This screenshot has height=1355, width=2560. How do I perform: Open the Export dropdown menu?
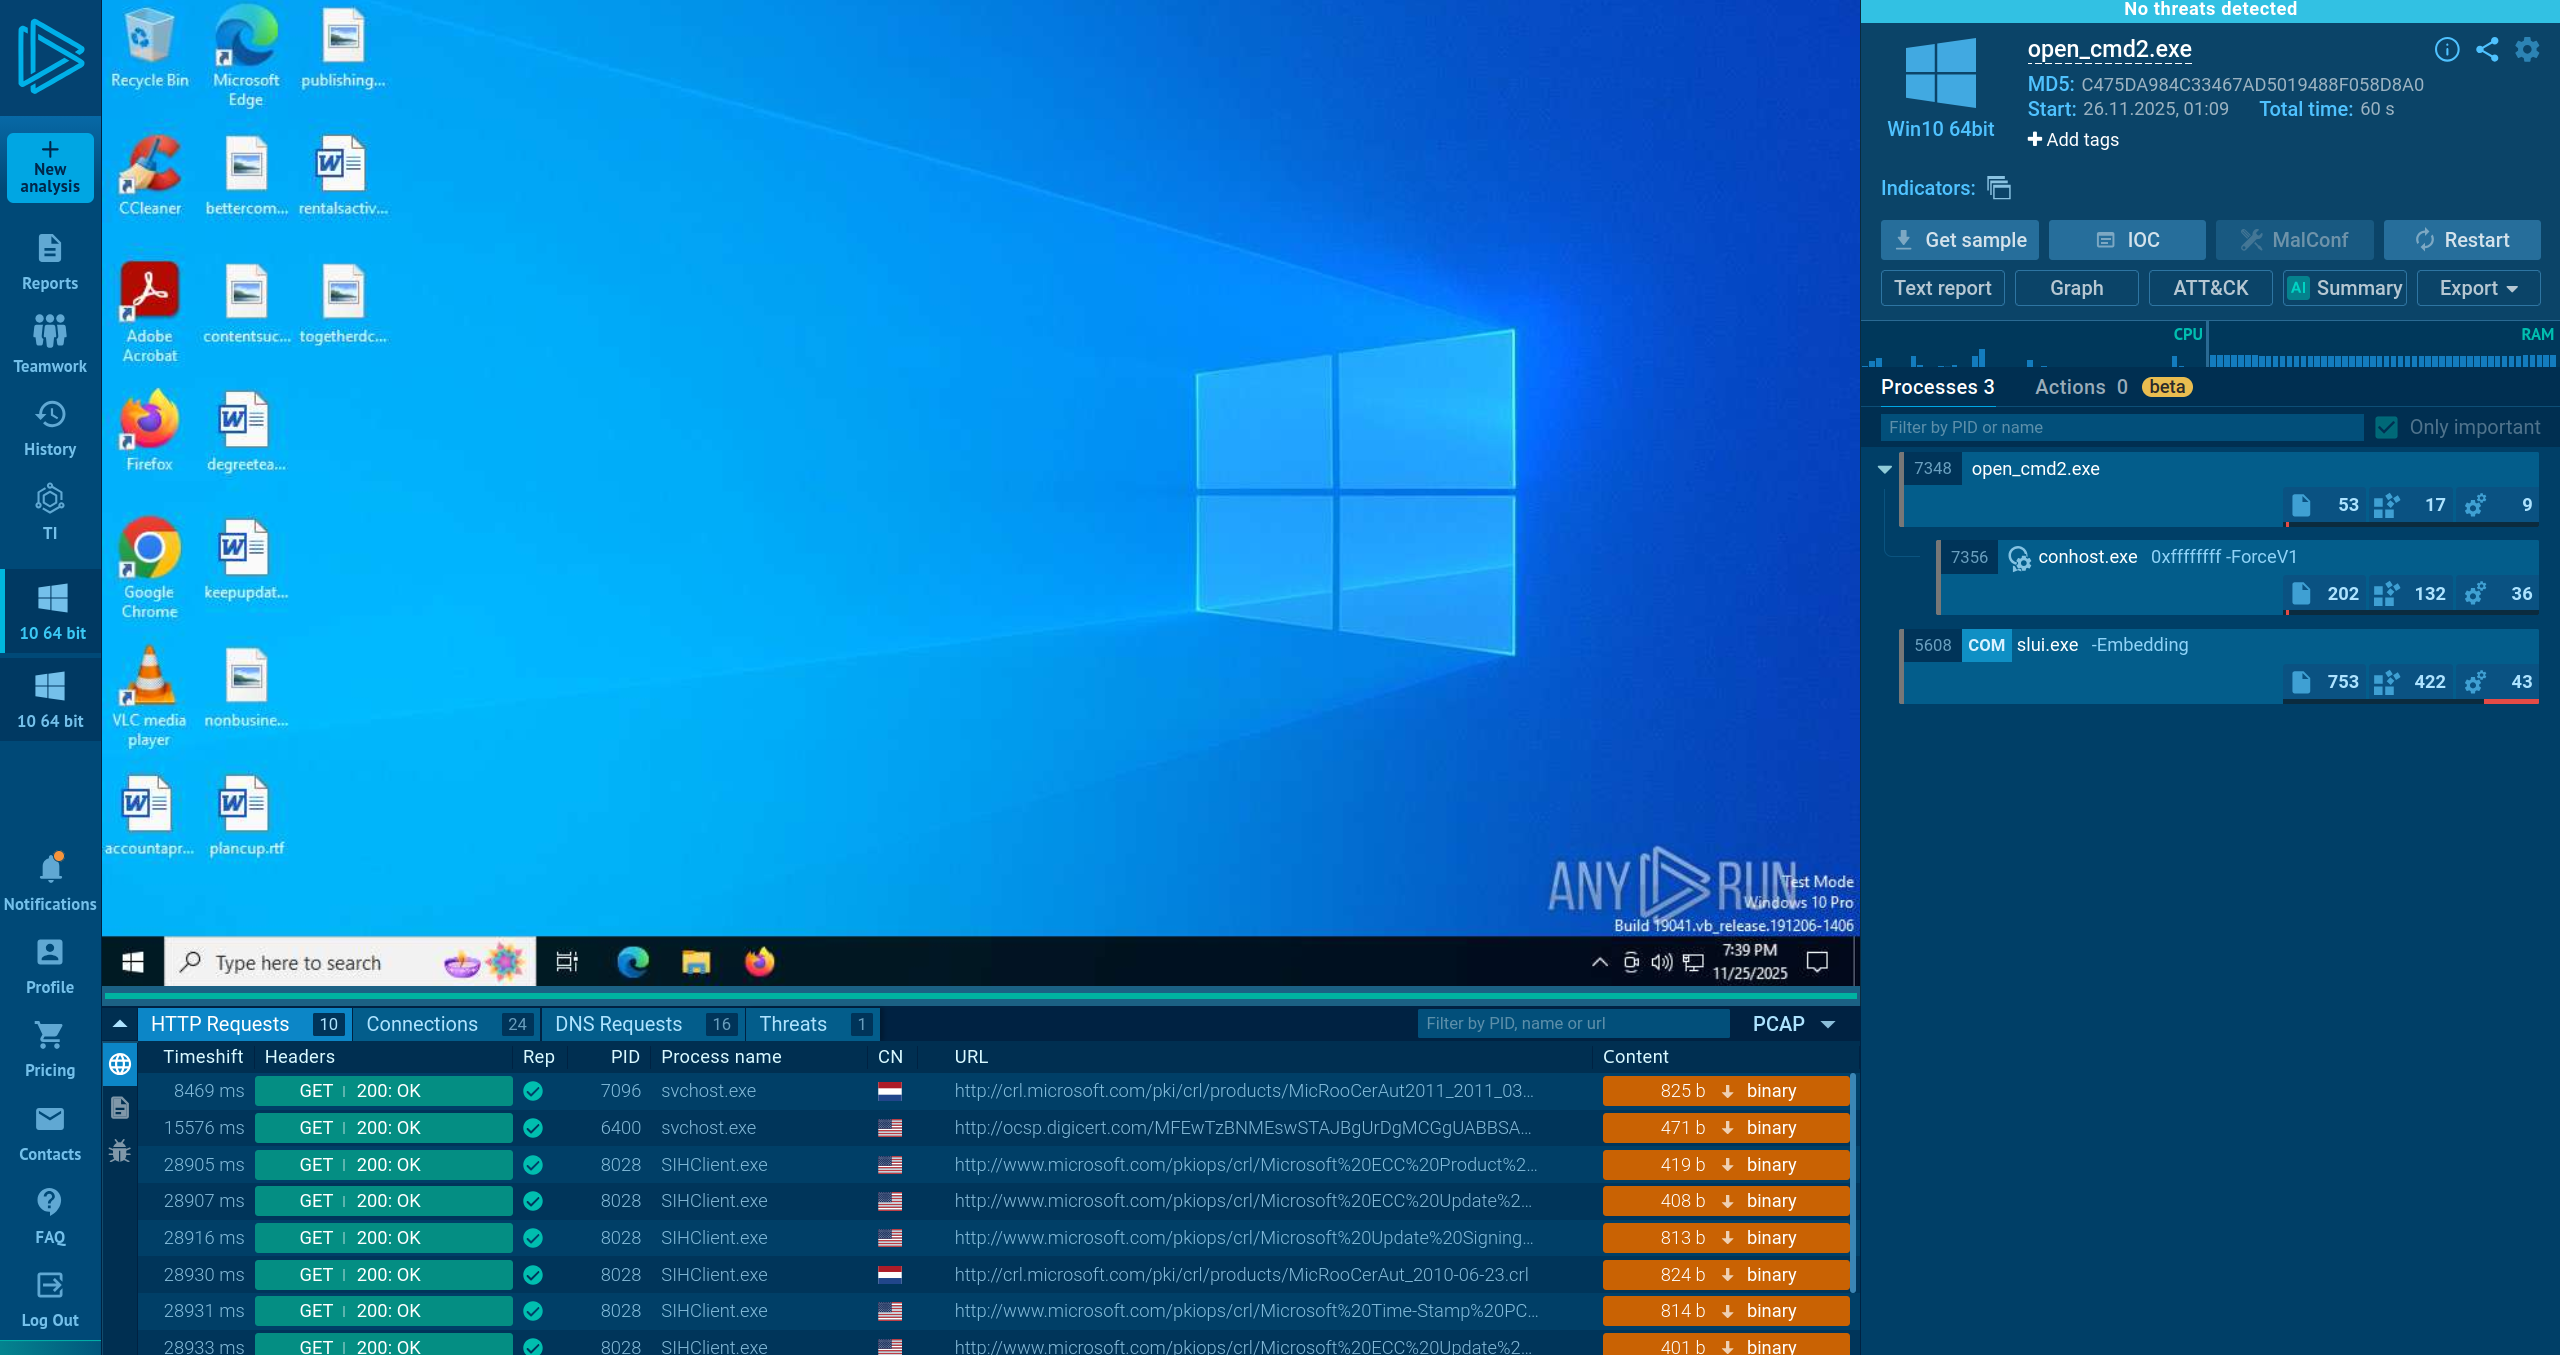[2478, 288]
